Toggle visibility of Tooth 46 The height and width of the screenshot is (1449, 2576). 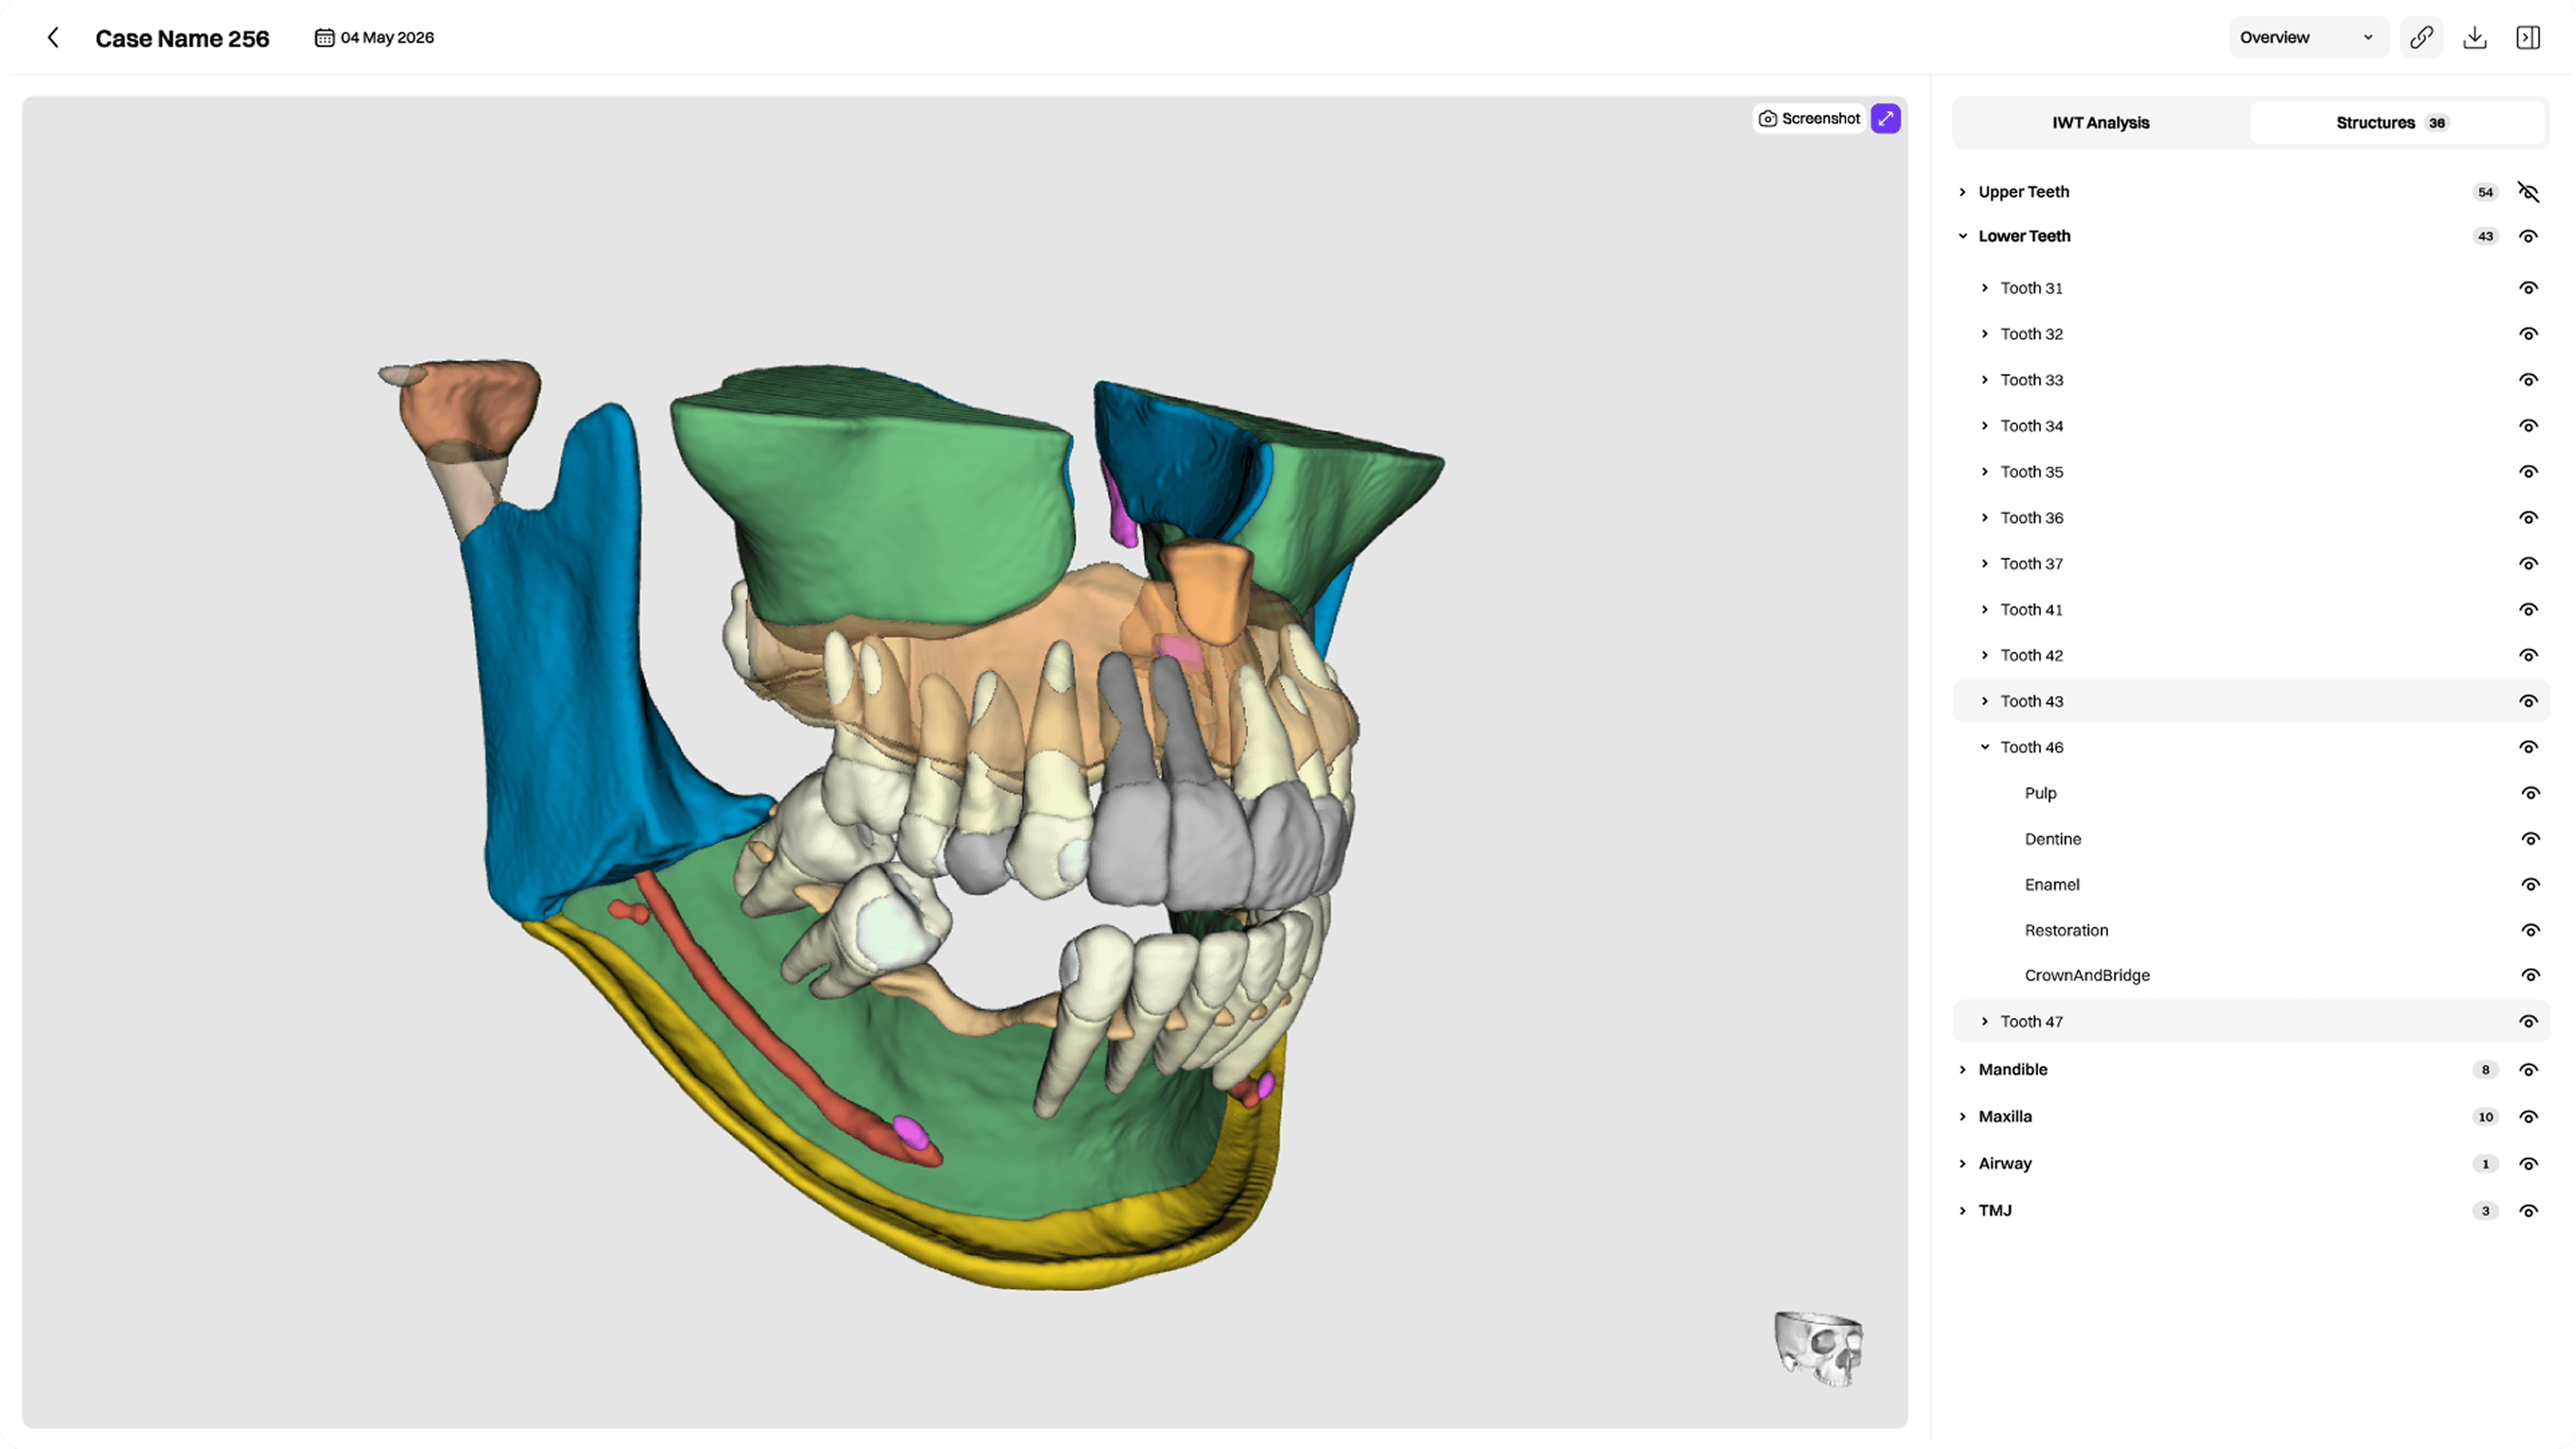(2528, 748)
